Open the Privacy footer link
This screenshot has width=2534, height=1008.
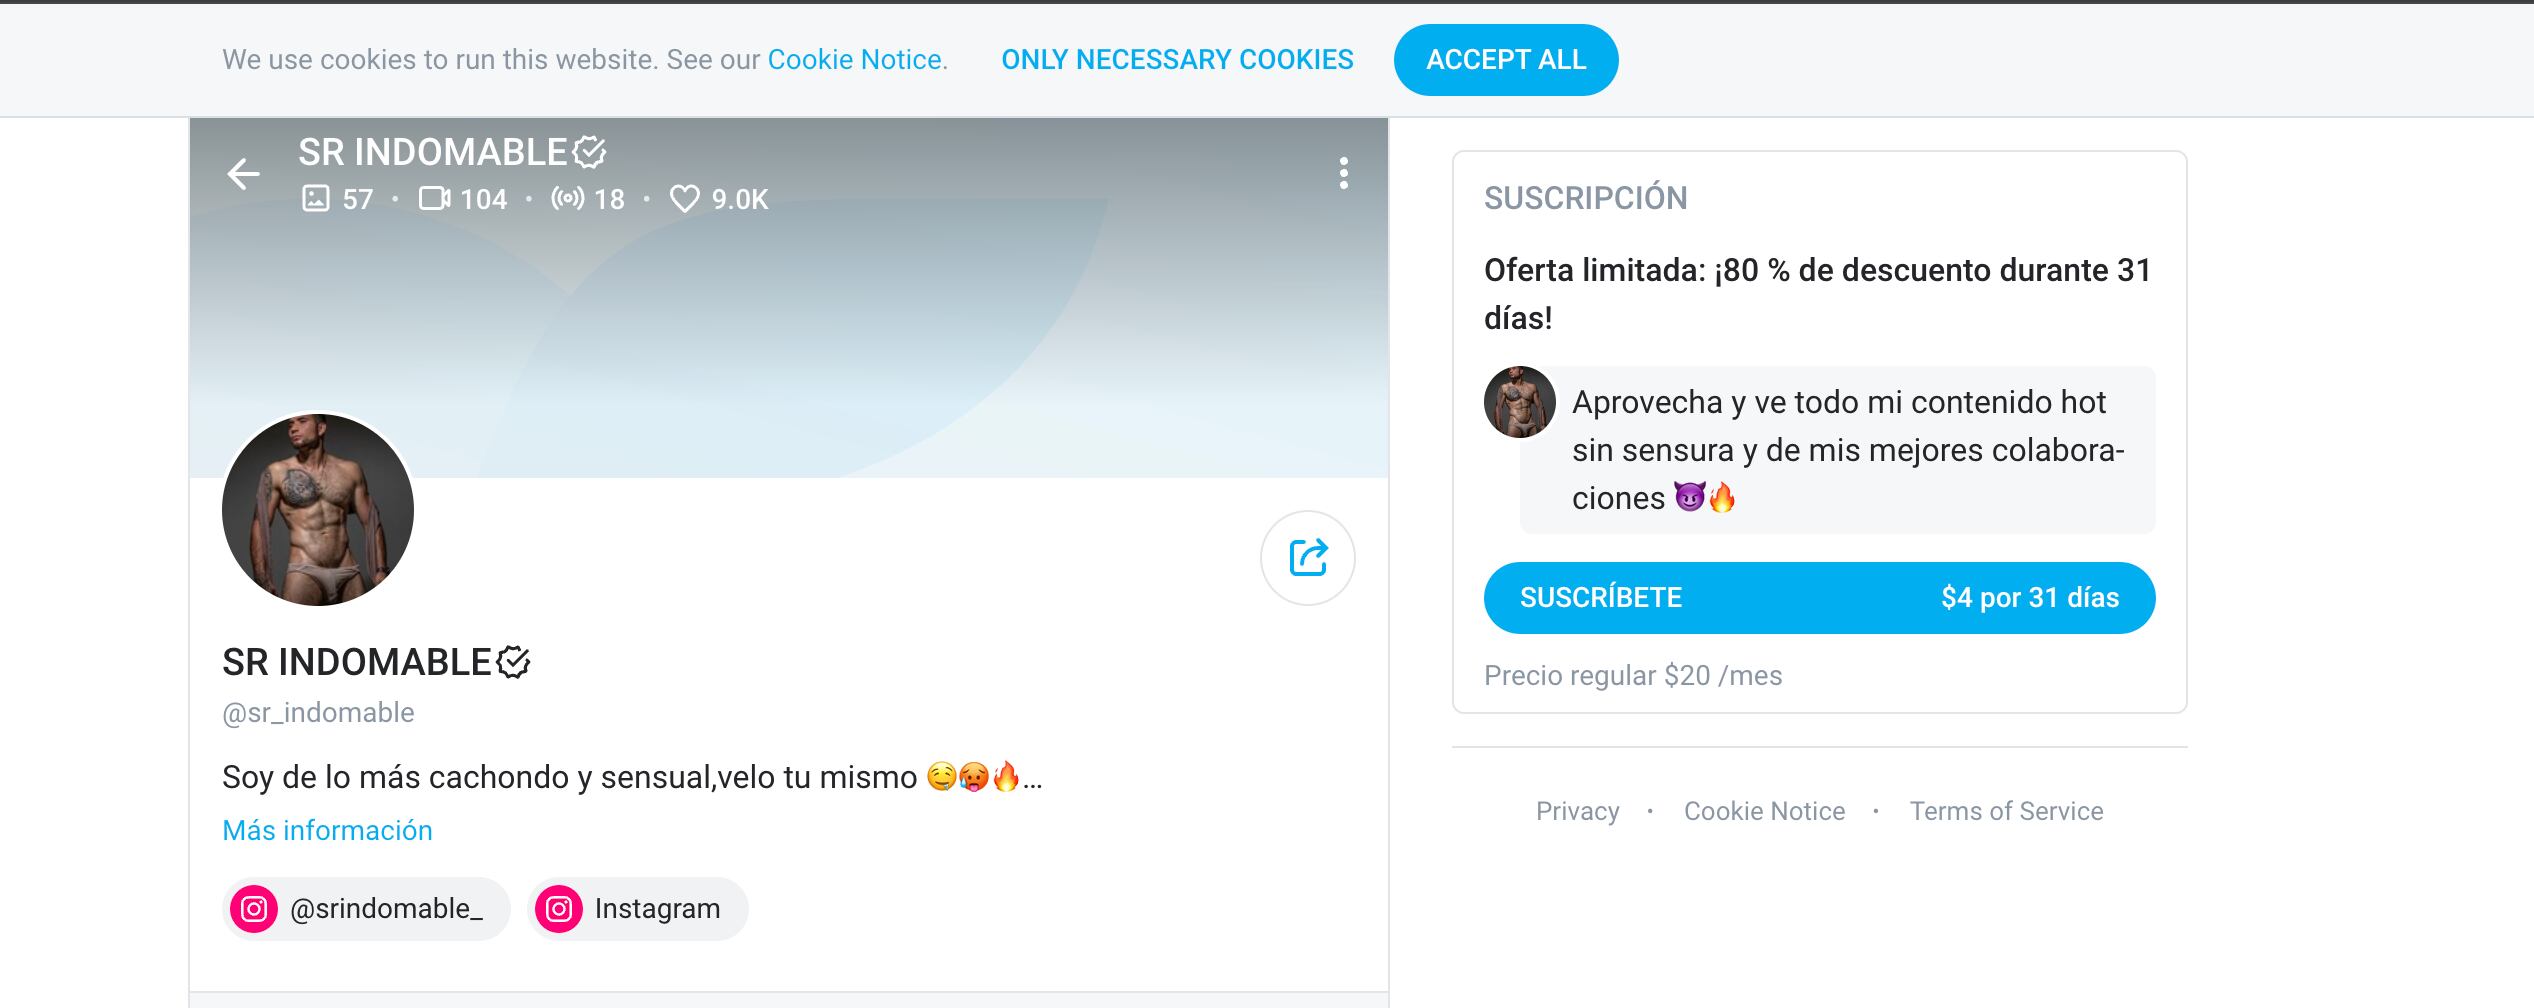click(x=1577, y=811)
